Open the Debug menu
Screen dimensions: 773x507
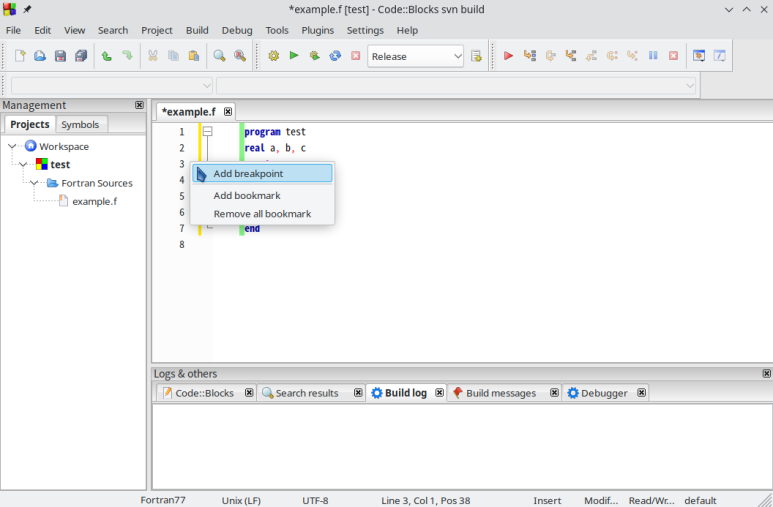(x=237, y=30)
